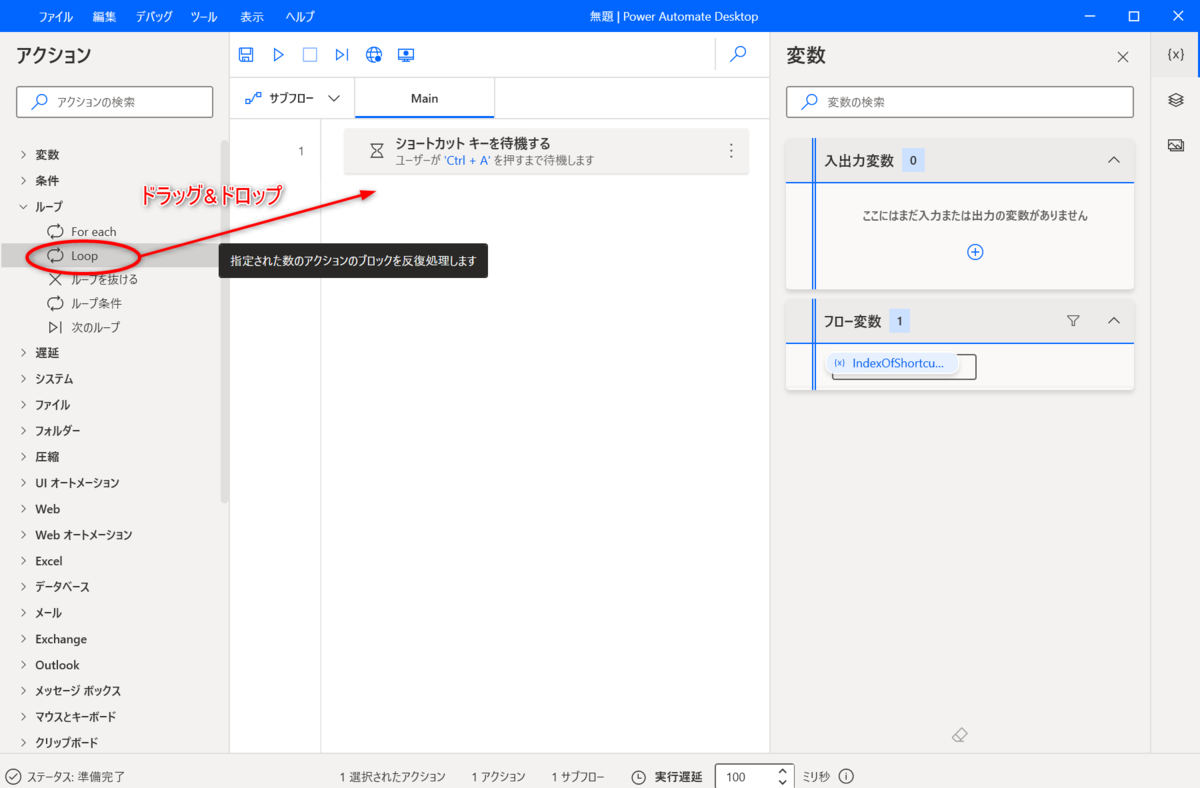Click the Stop flow square icon

point(310,55)
